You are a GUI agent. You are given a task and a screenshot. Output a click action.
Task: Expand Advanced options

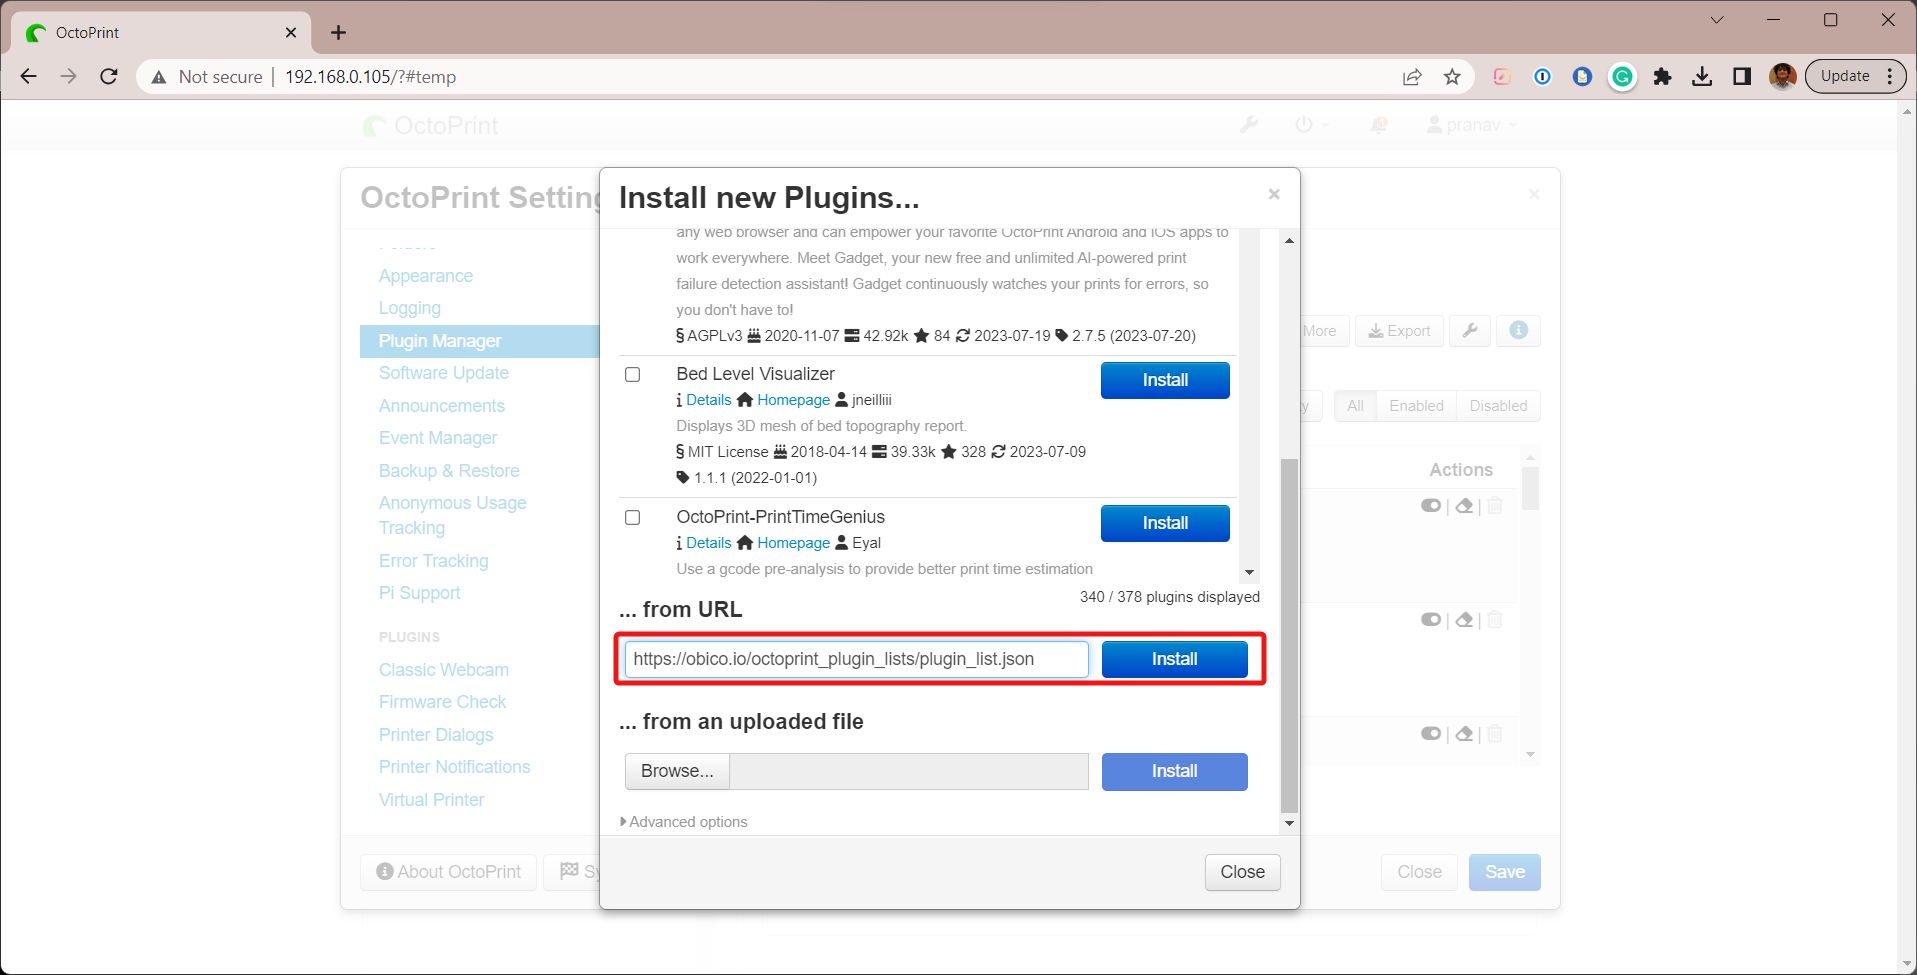tap(684, 822)
